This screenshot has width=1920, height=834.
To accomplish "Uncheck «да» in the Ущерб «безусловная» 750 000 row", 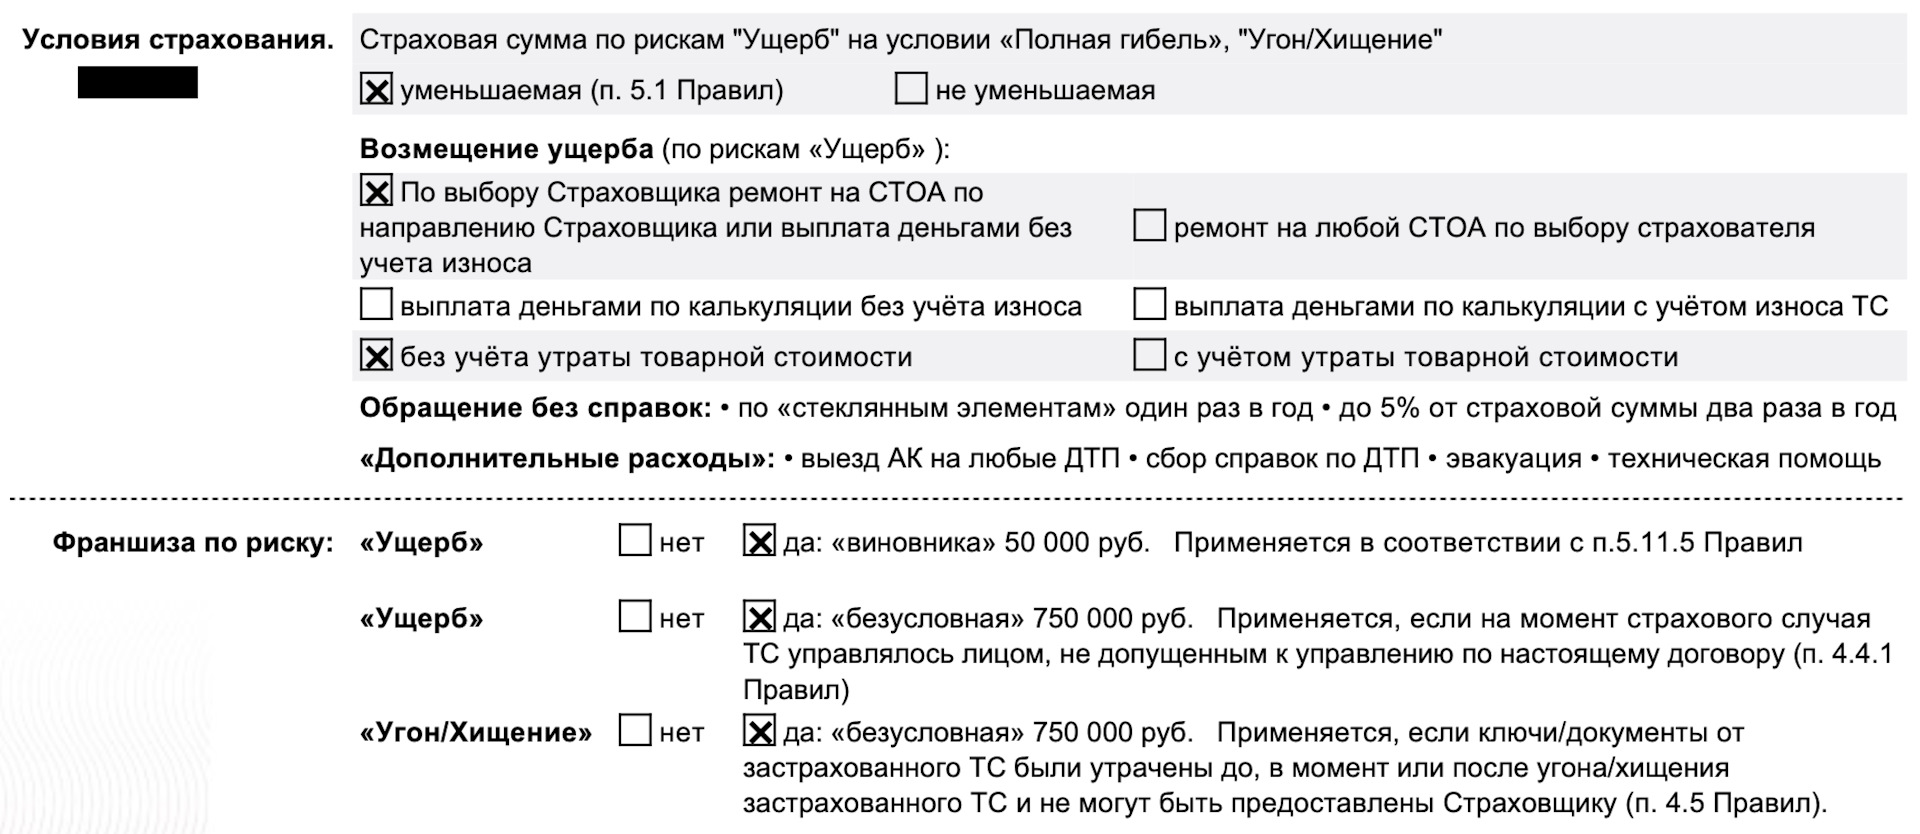I will (x=759, y=617).
